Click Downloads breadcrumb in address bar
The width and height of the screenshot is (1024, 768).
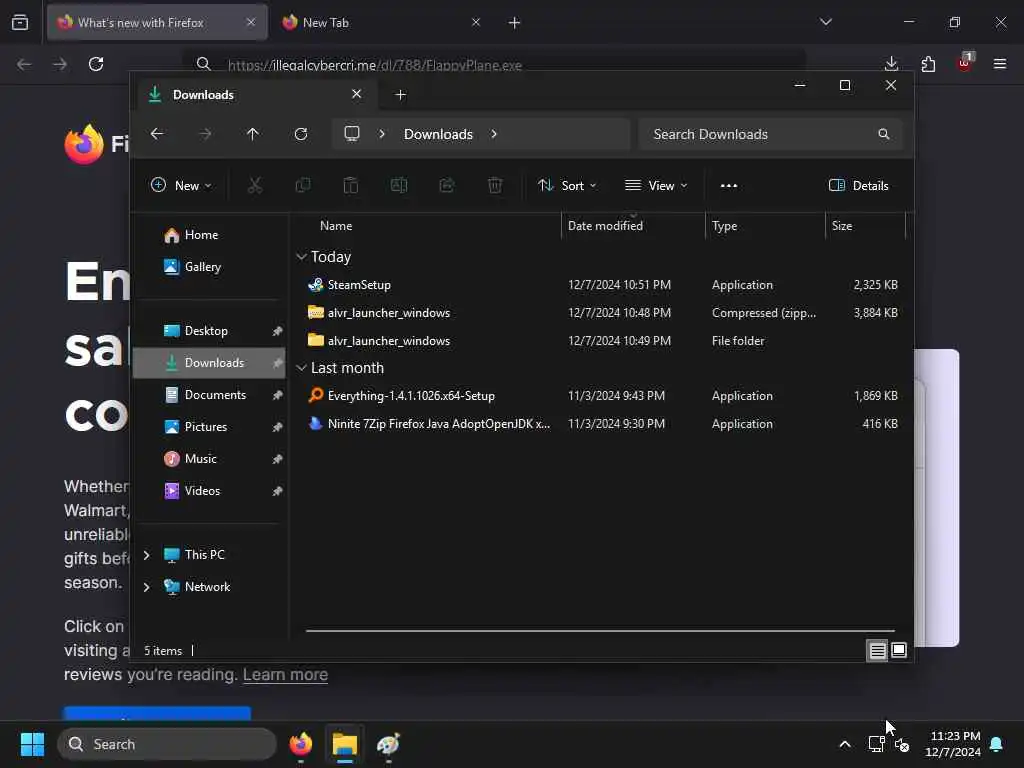tap(438, 134)
